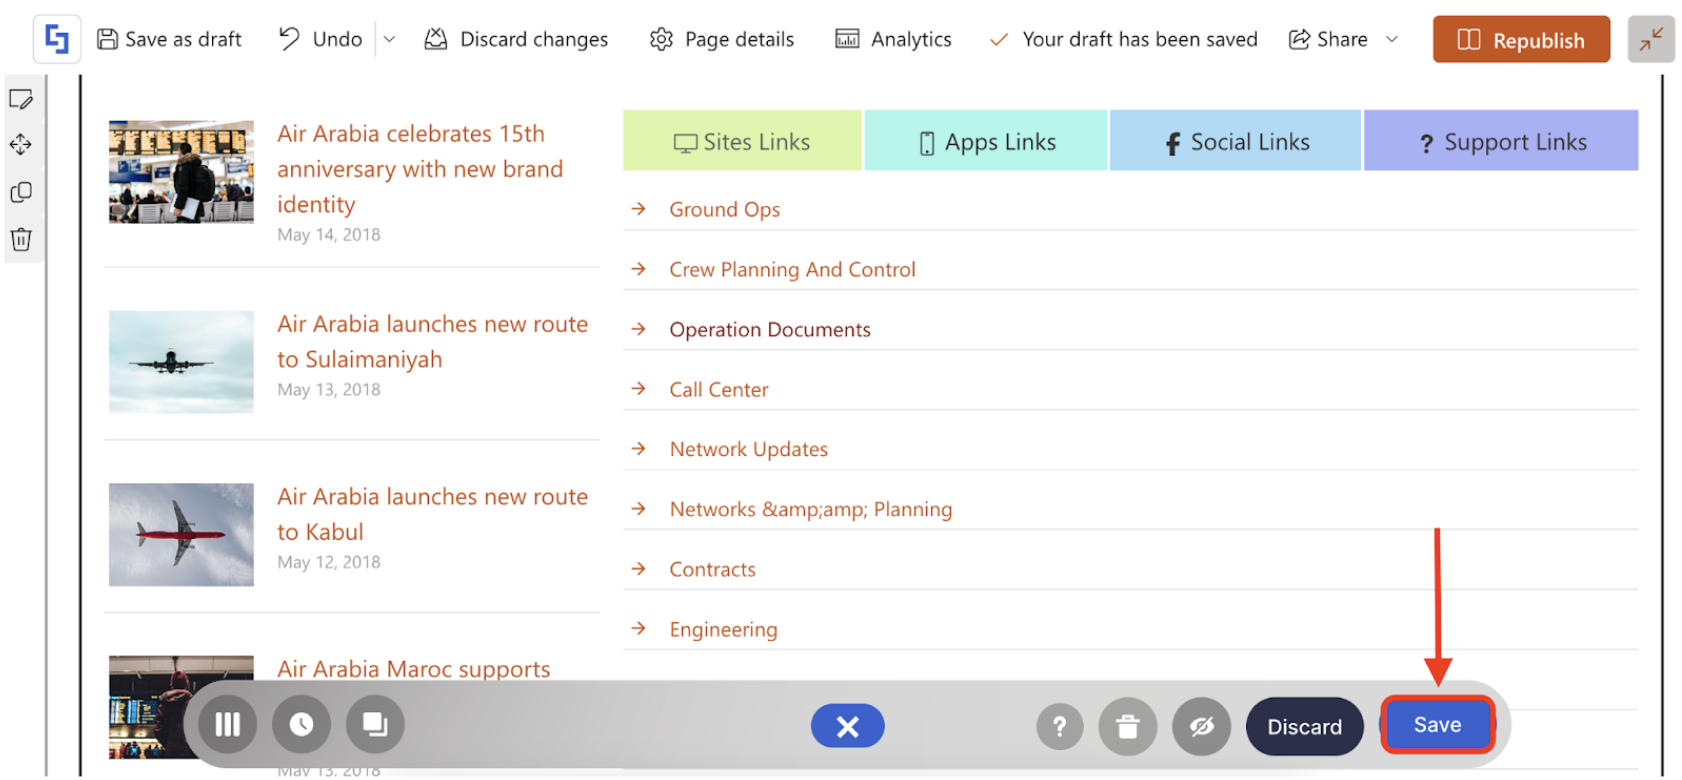Viewport: 1682px width, 780px height.
Task: Switch to the Sites Links tab
Action: [x=742, y=141]
